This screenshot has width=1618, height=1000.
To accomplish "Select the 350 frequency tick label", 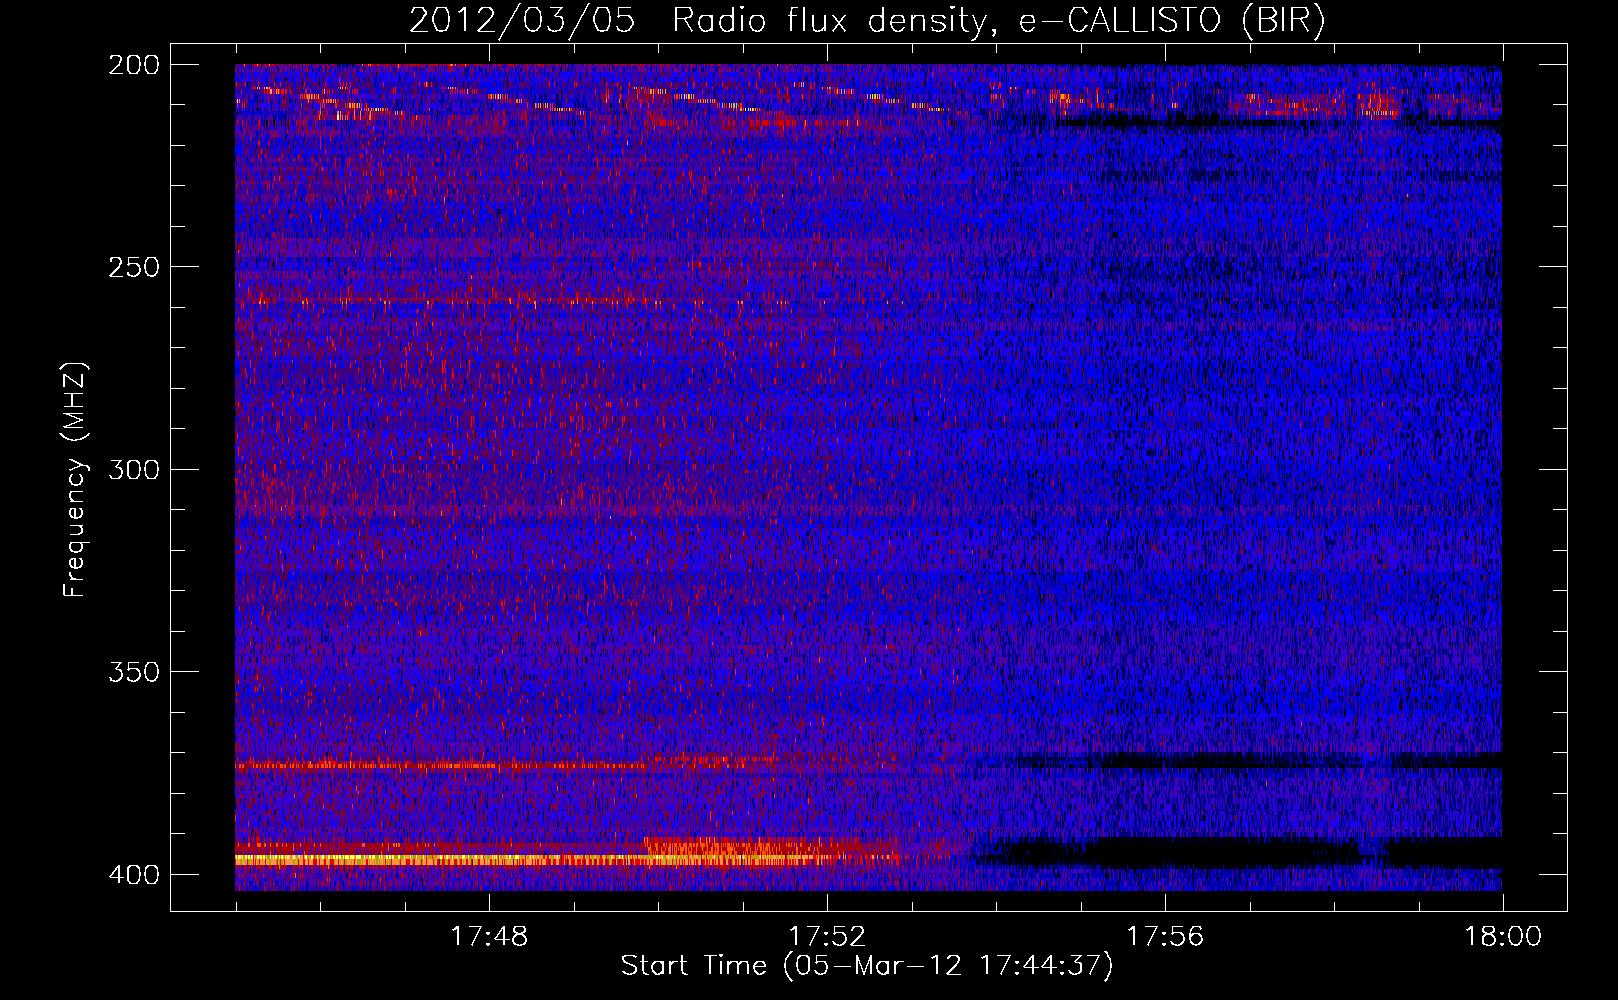I will coord(133,672).
